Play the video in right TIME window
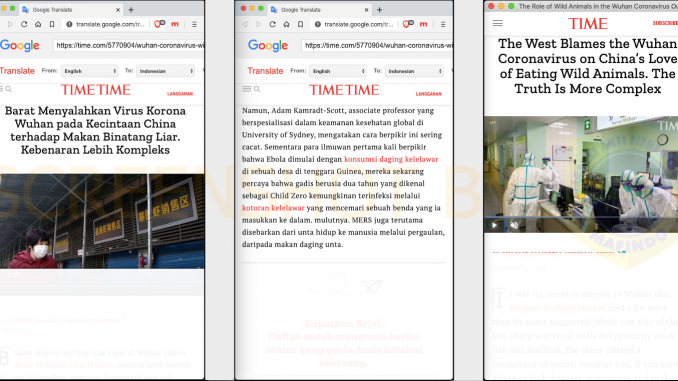 [x=494, y=225]
